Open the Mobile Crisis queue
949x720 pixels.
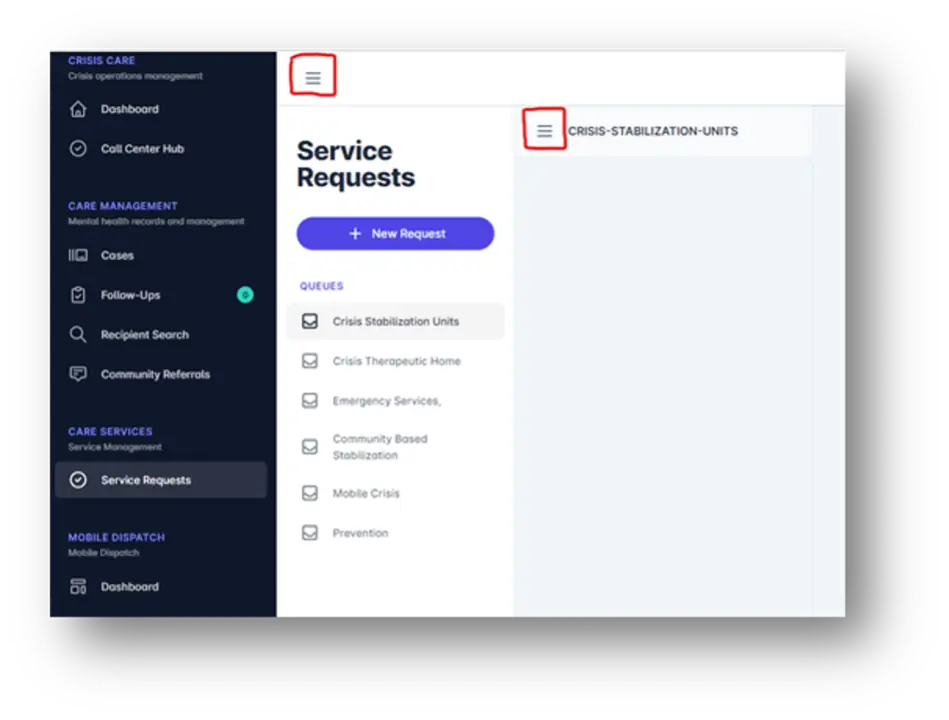tap(365, 493)
